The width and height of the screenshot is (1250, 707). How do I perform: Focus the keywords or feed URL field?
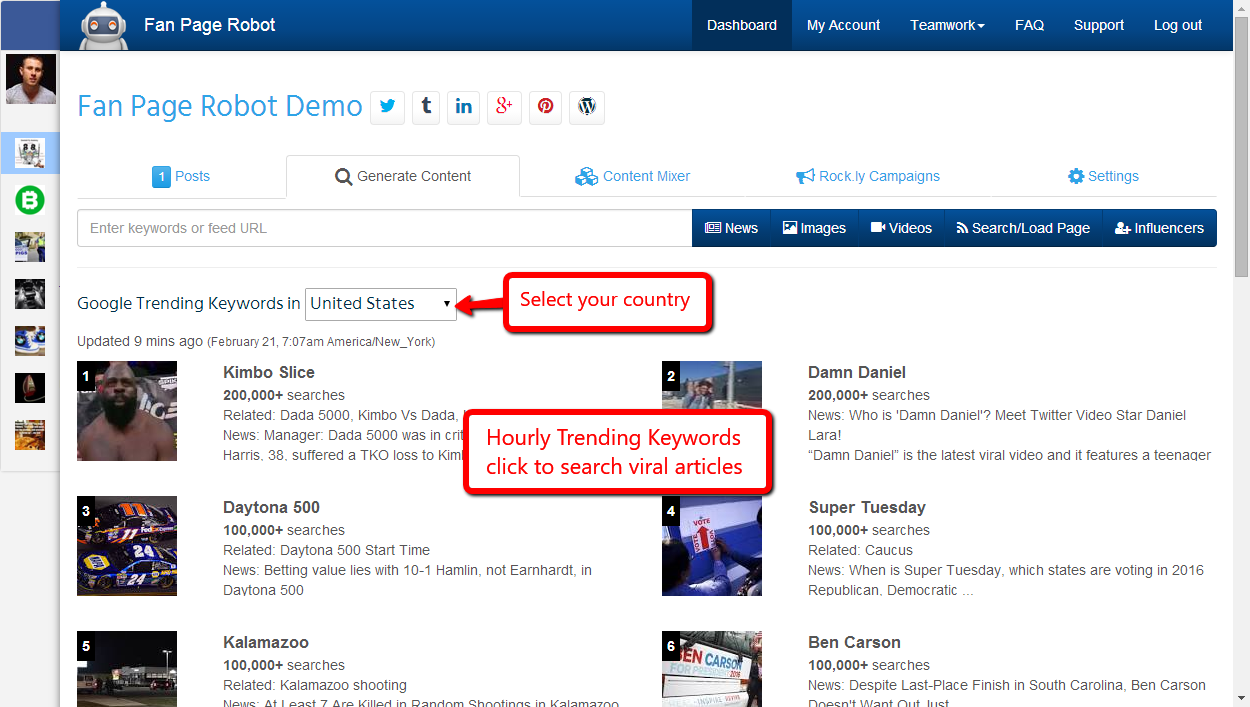click(x=385, y=228)
